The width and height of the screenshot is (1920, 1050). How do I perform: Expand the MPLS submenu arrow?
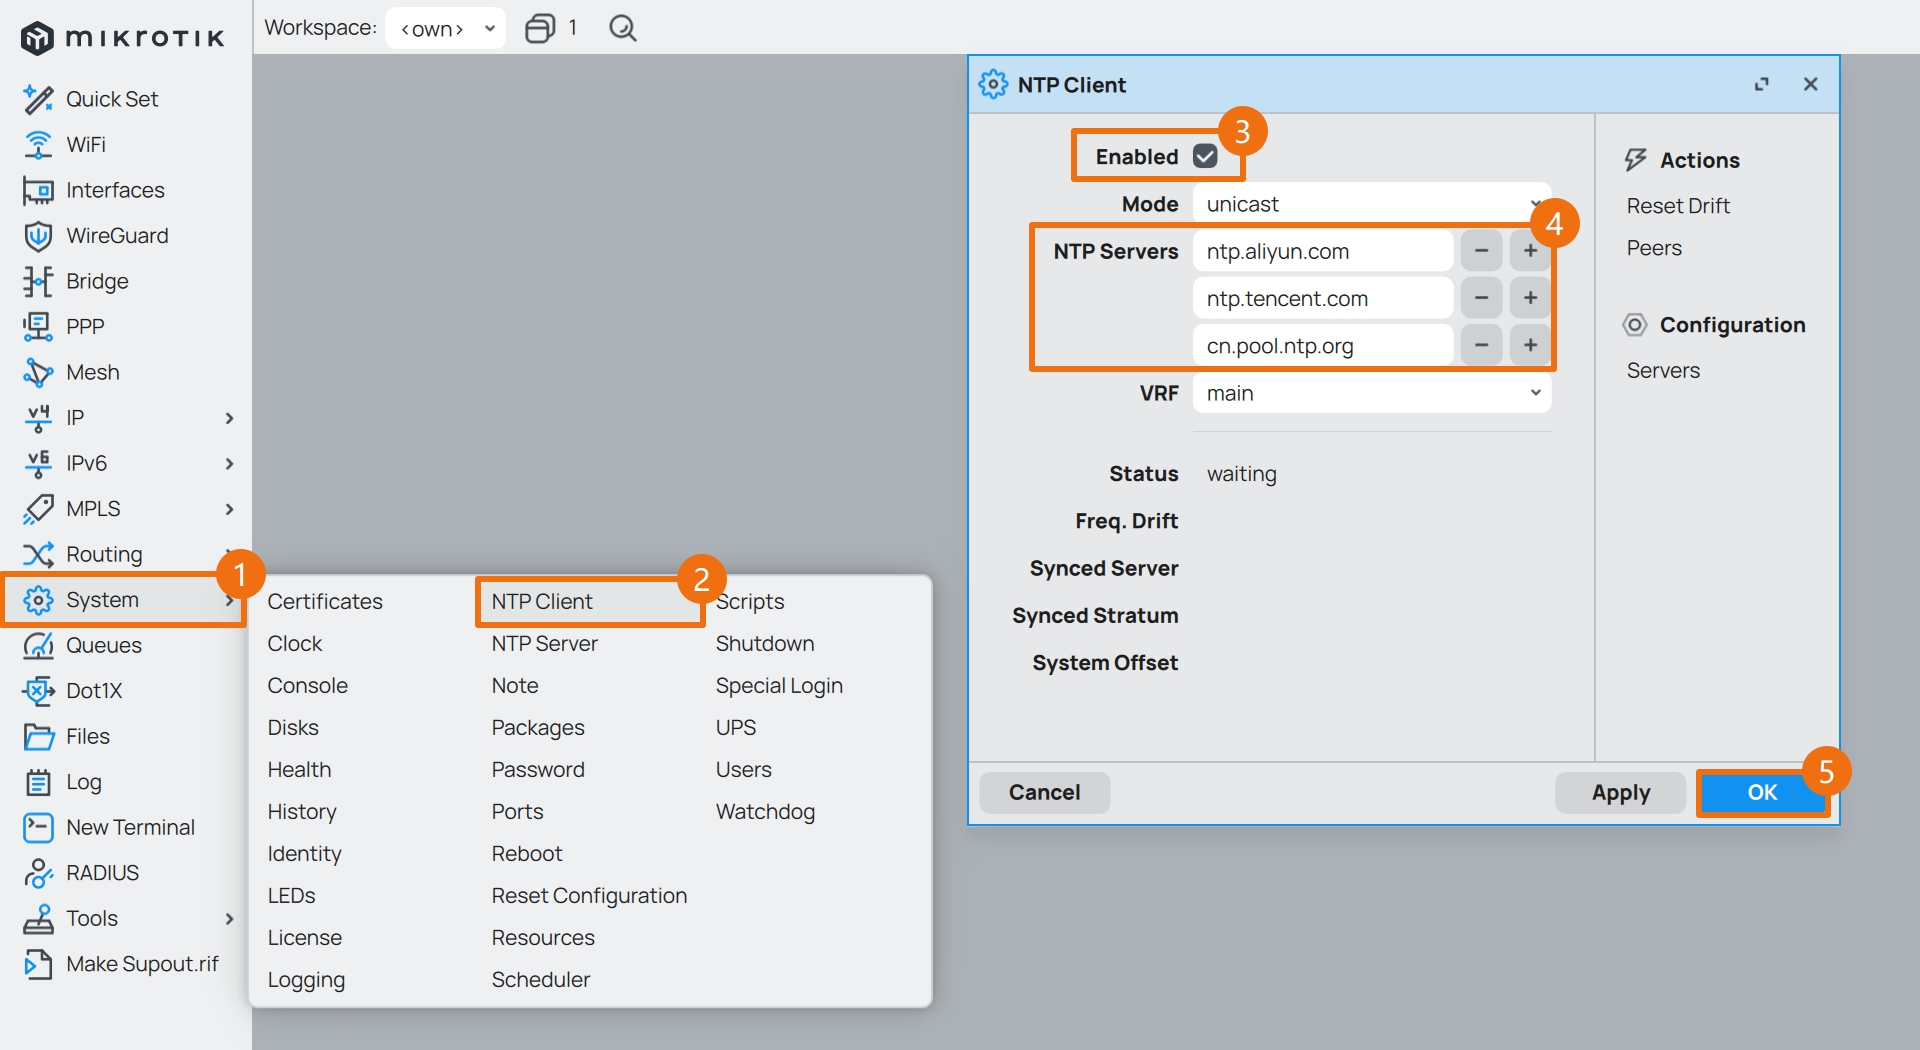[x=229, y=509]
